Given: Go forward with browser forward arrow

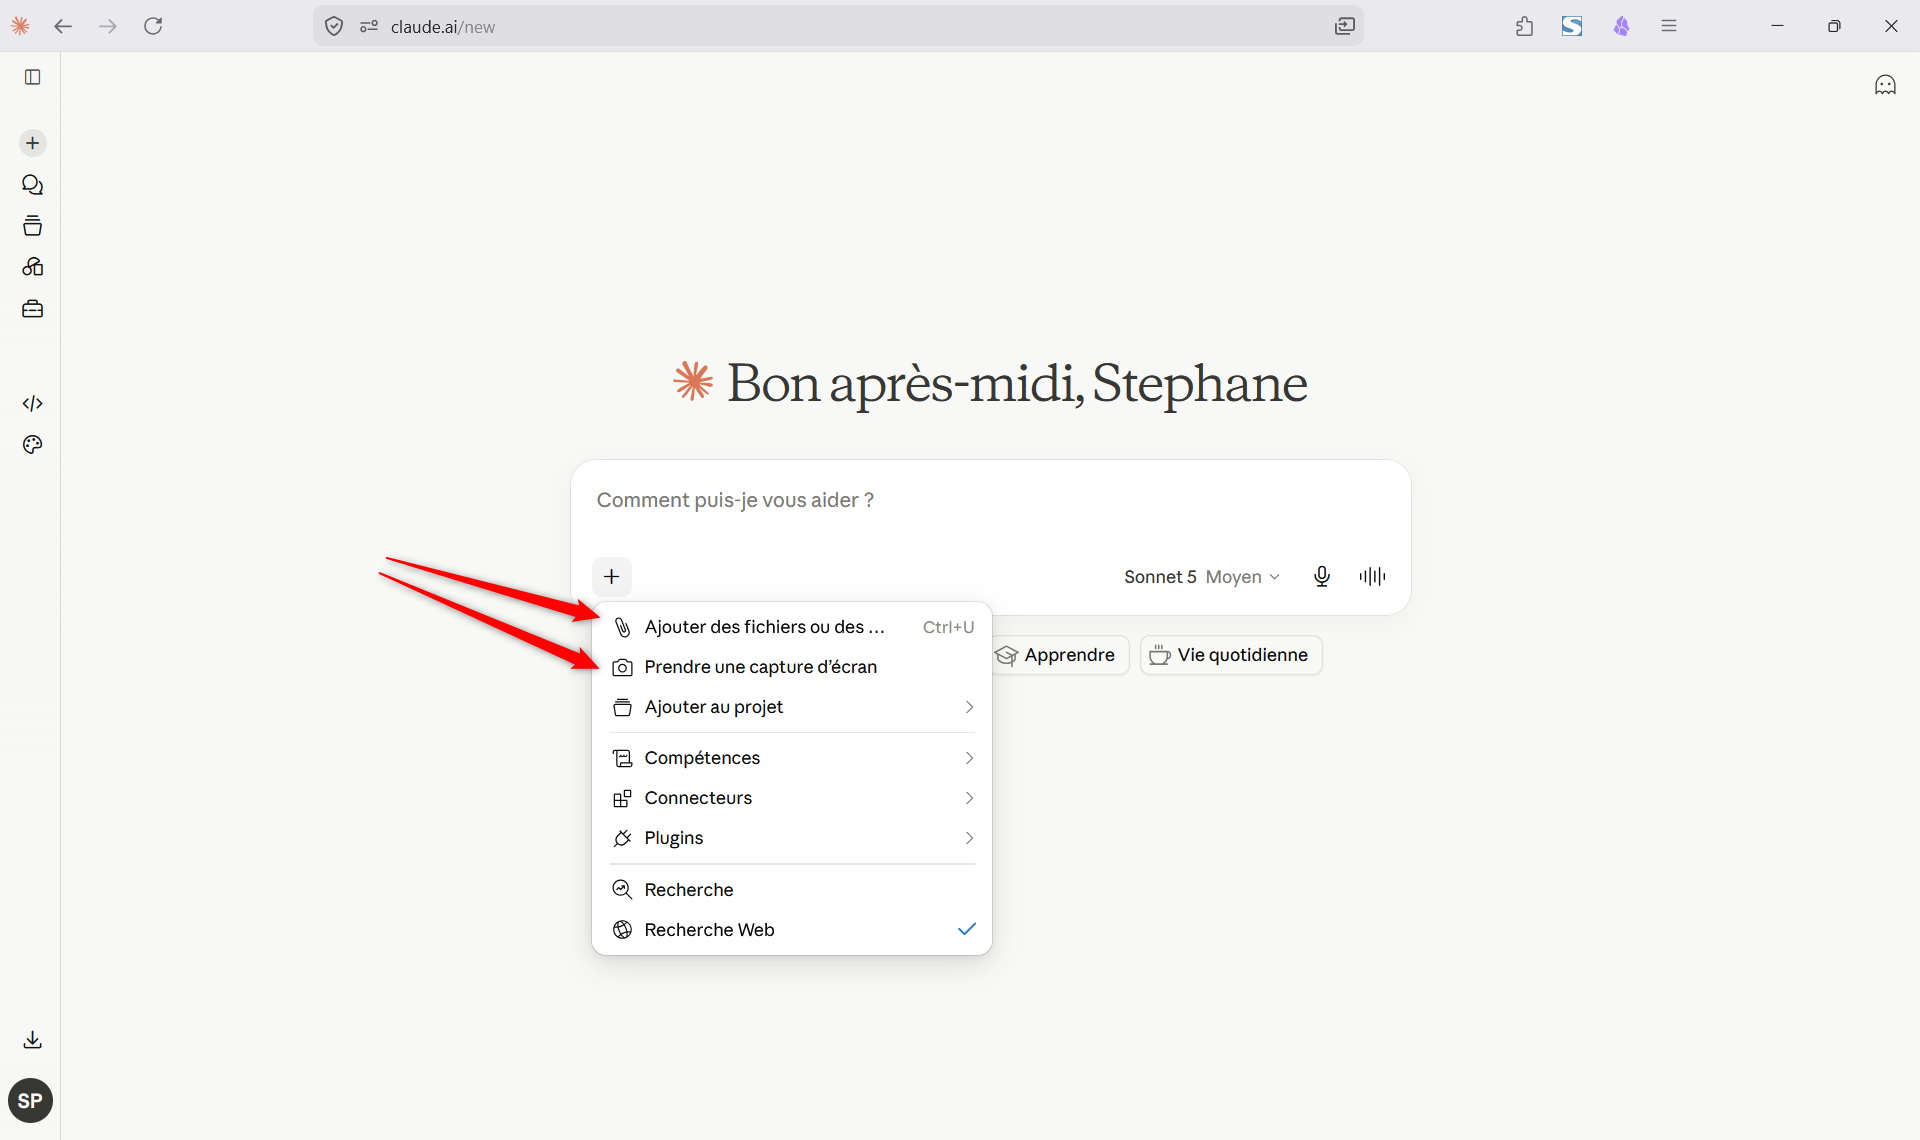Looking at the screenshot, I should [108, 26].
